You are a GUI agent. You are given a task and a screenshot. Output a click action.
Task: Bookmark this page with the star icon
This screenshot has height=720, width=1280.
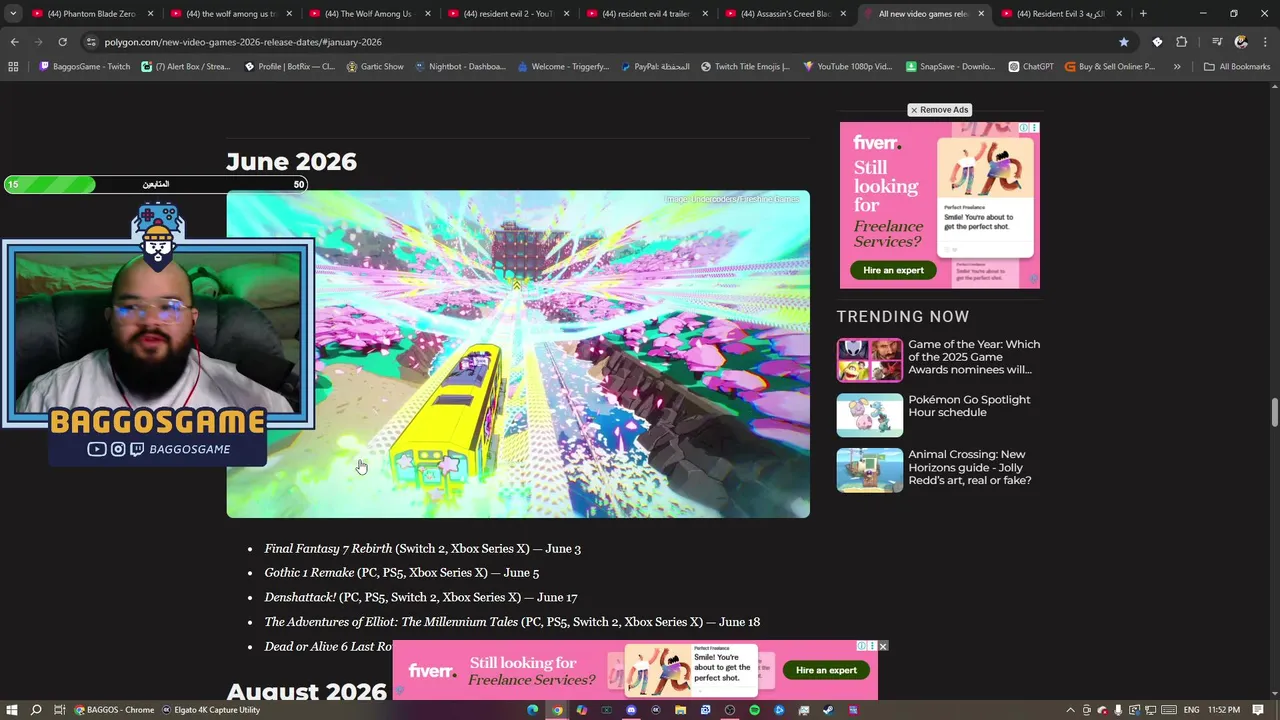click(1124, 42)
